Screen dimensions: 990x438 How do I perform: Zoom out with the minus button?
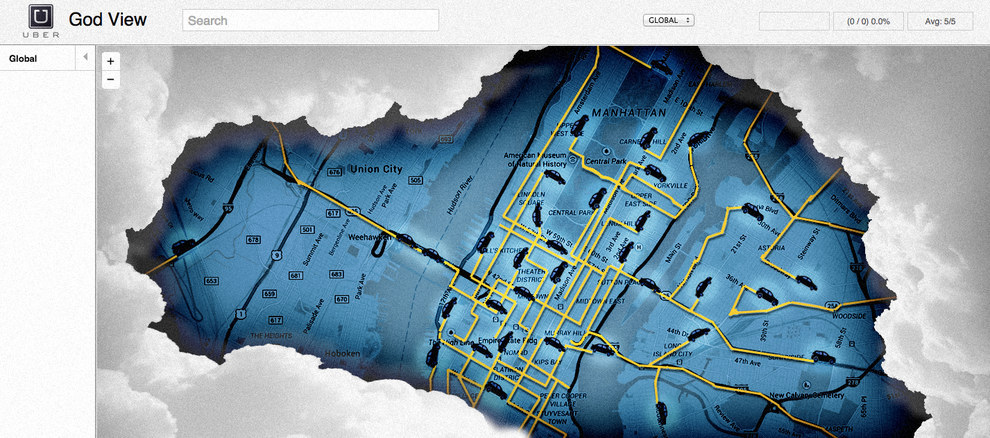click(110, 80)
